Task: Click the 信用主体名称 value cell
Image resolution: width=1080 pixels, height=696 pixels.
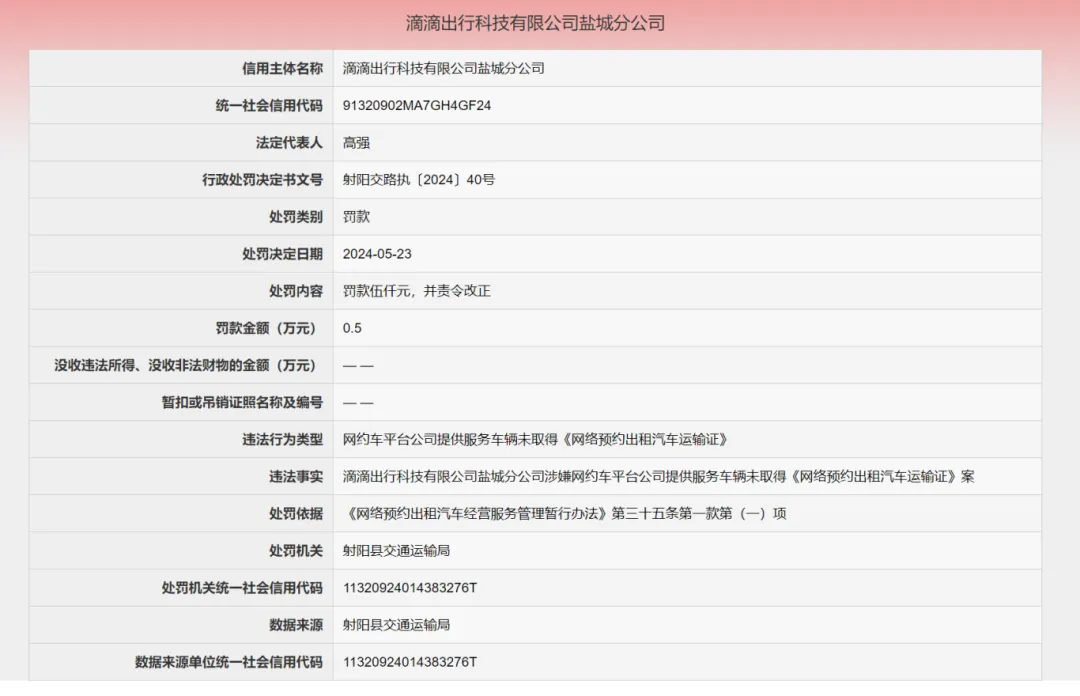Action: pos(687,68)
